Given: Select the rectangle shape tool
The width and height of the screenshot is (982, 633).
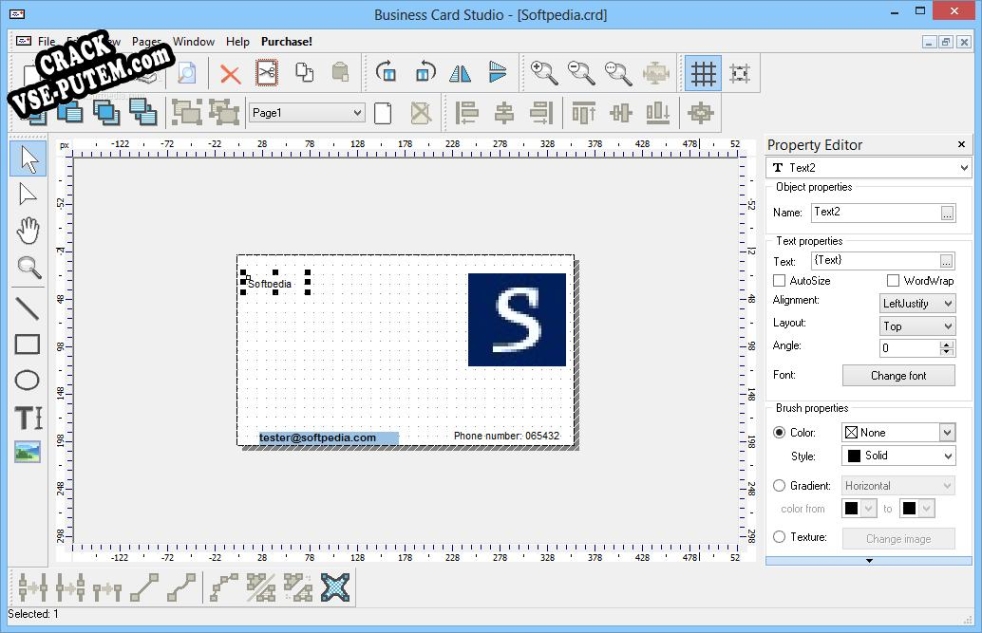Looking at the screenshot, I should 28,344.
